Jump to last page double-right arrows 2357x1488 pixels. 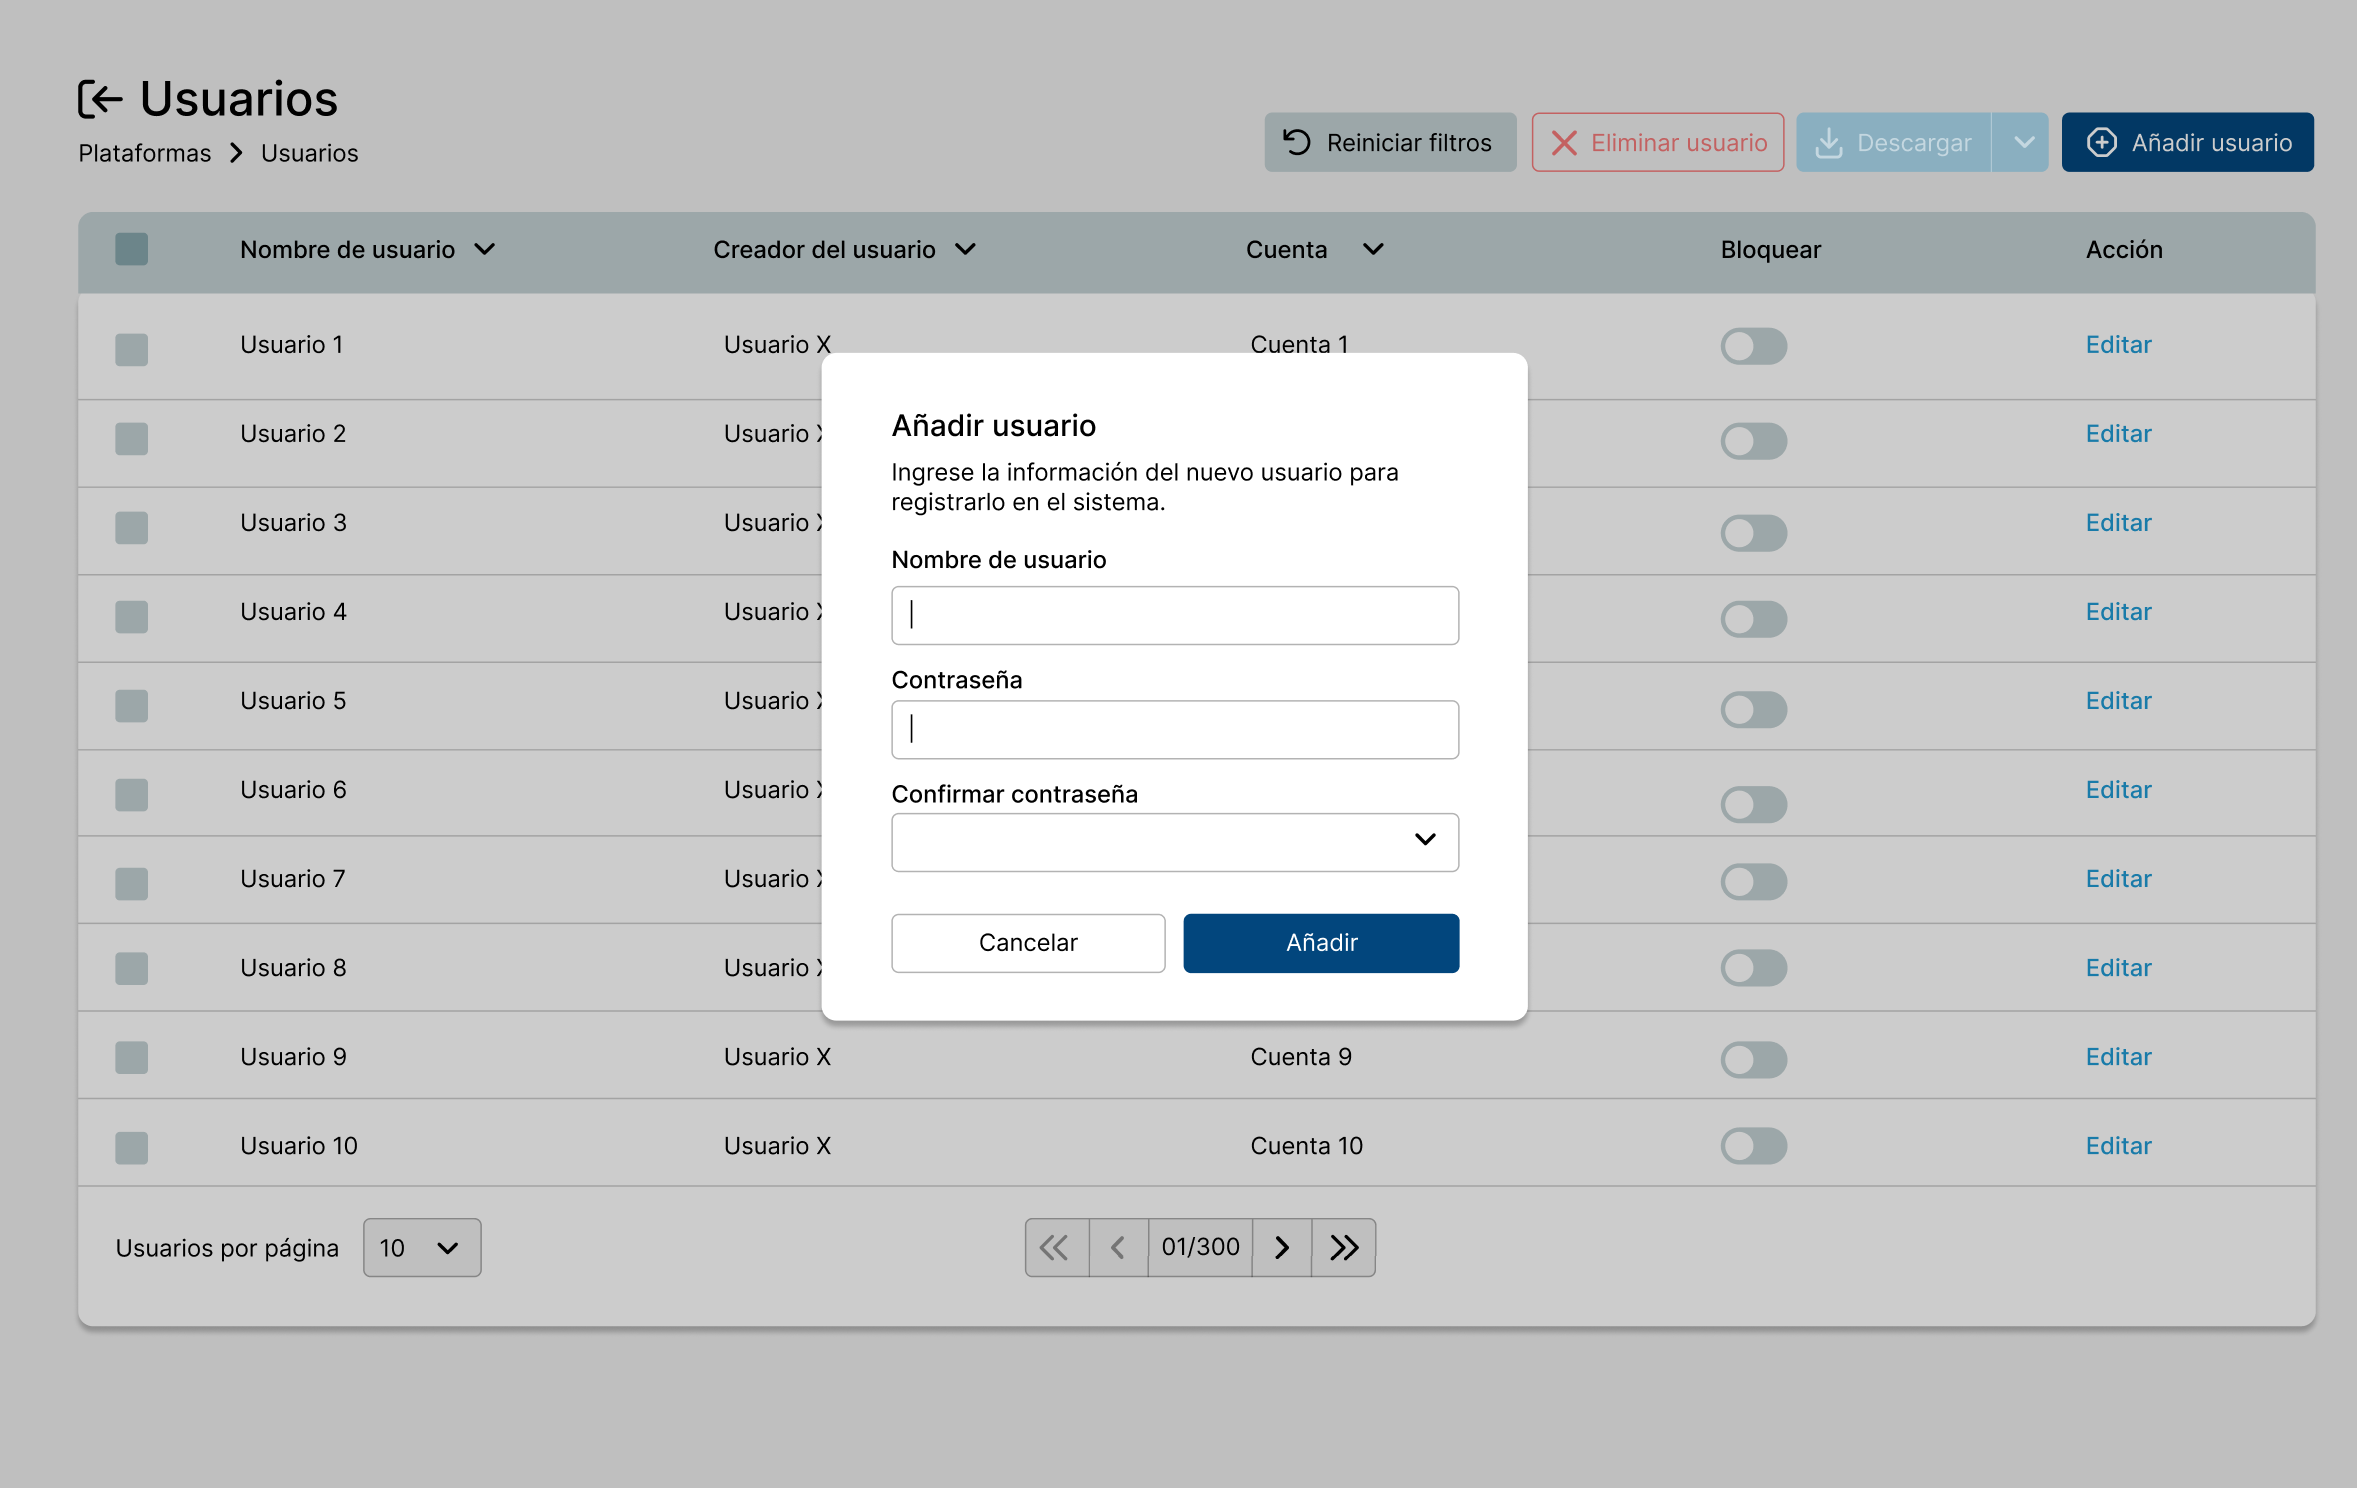click(1344, 1247)
